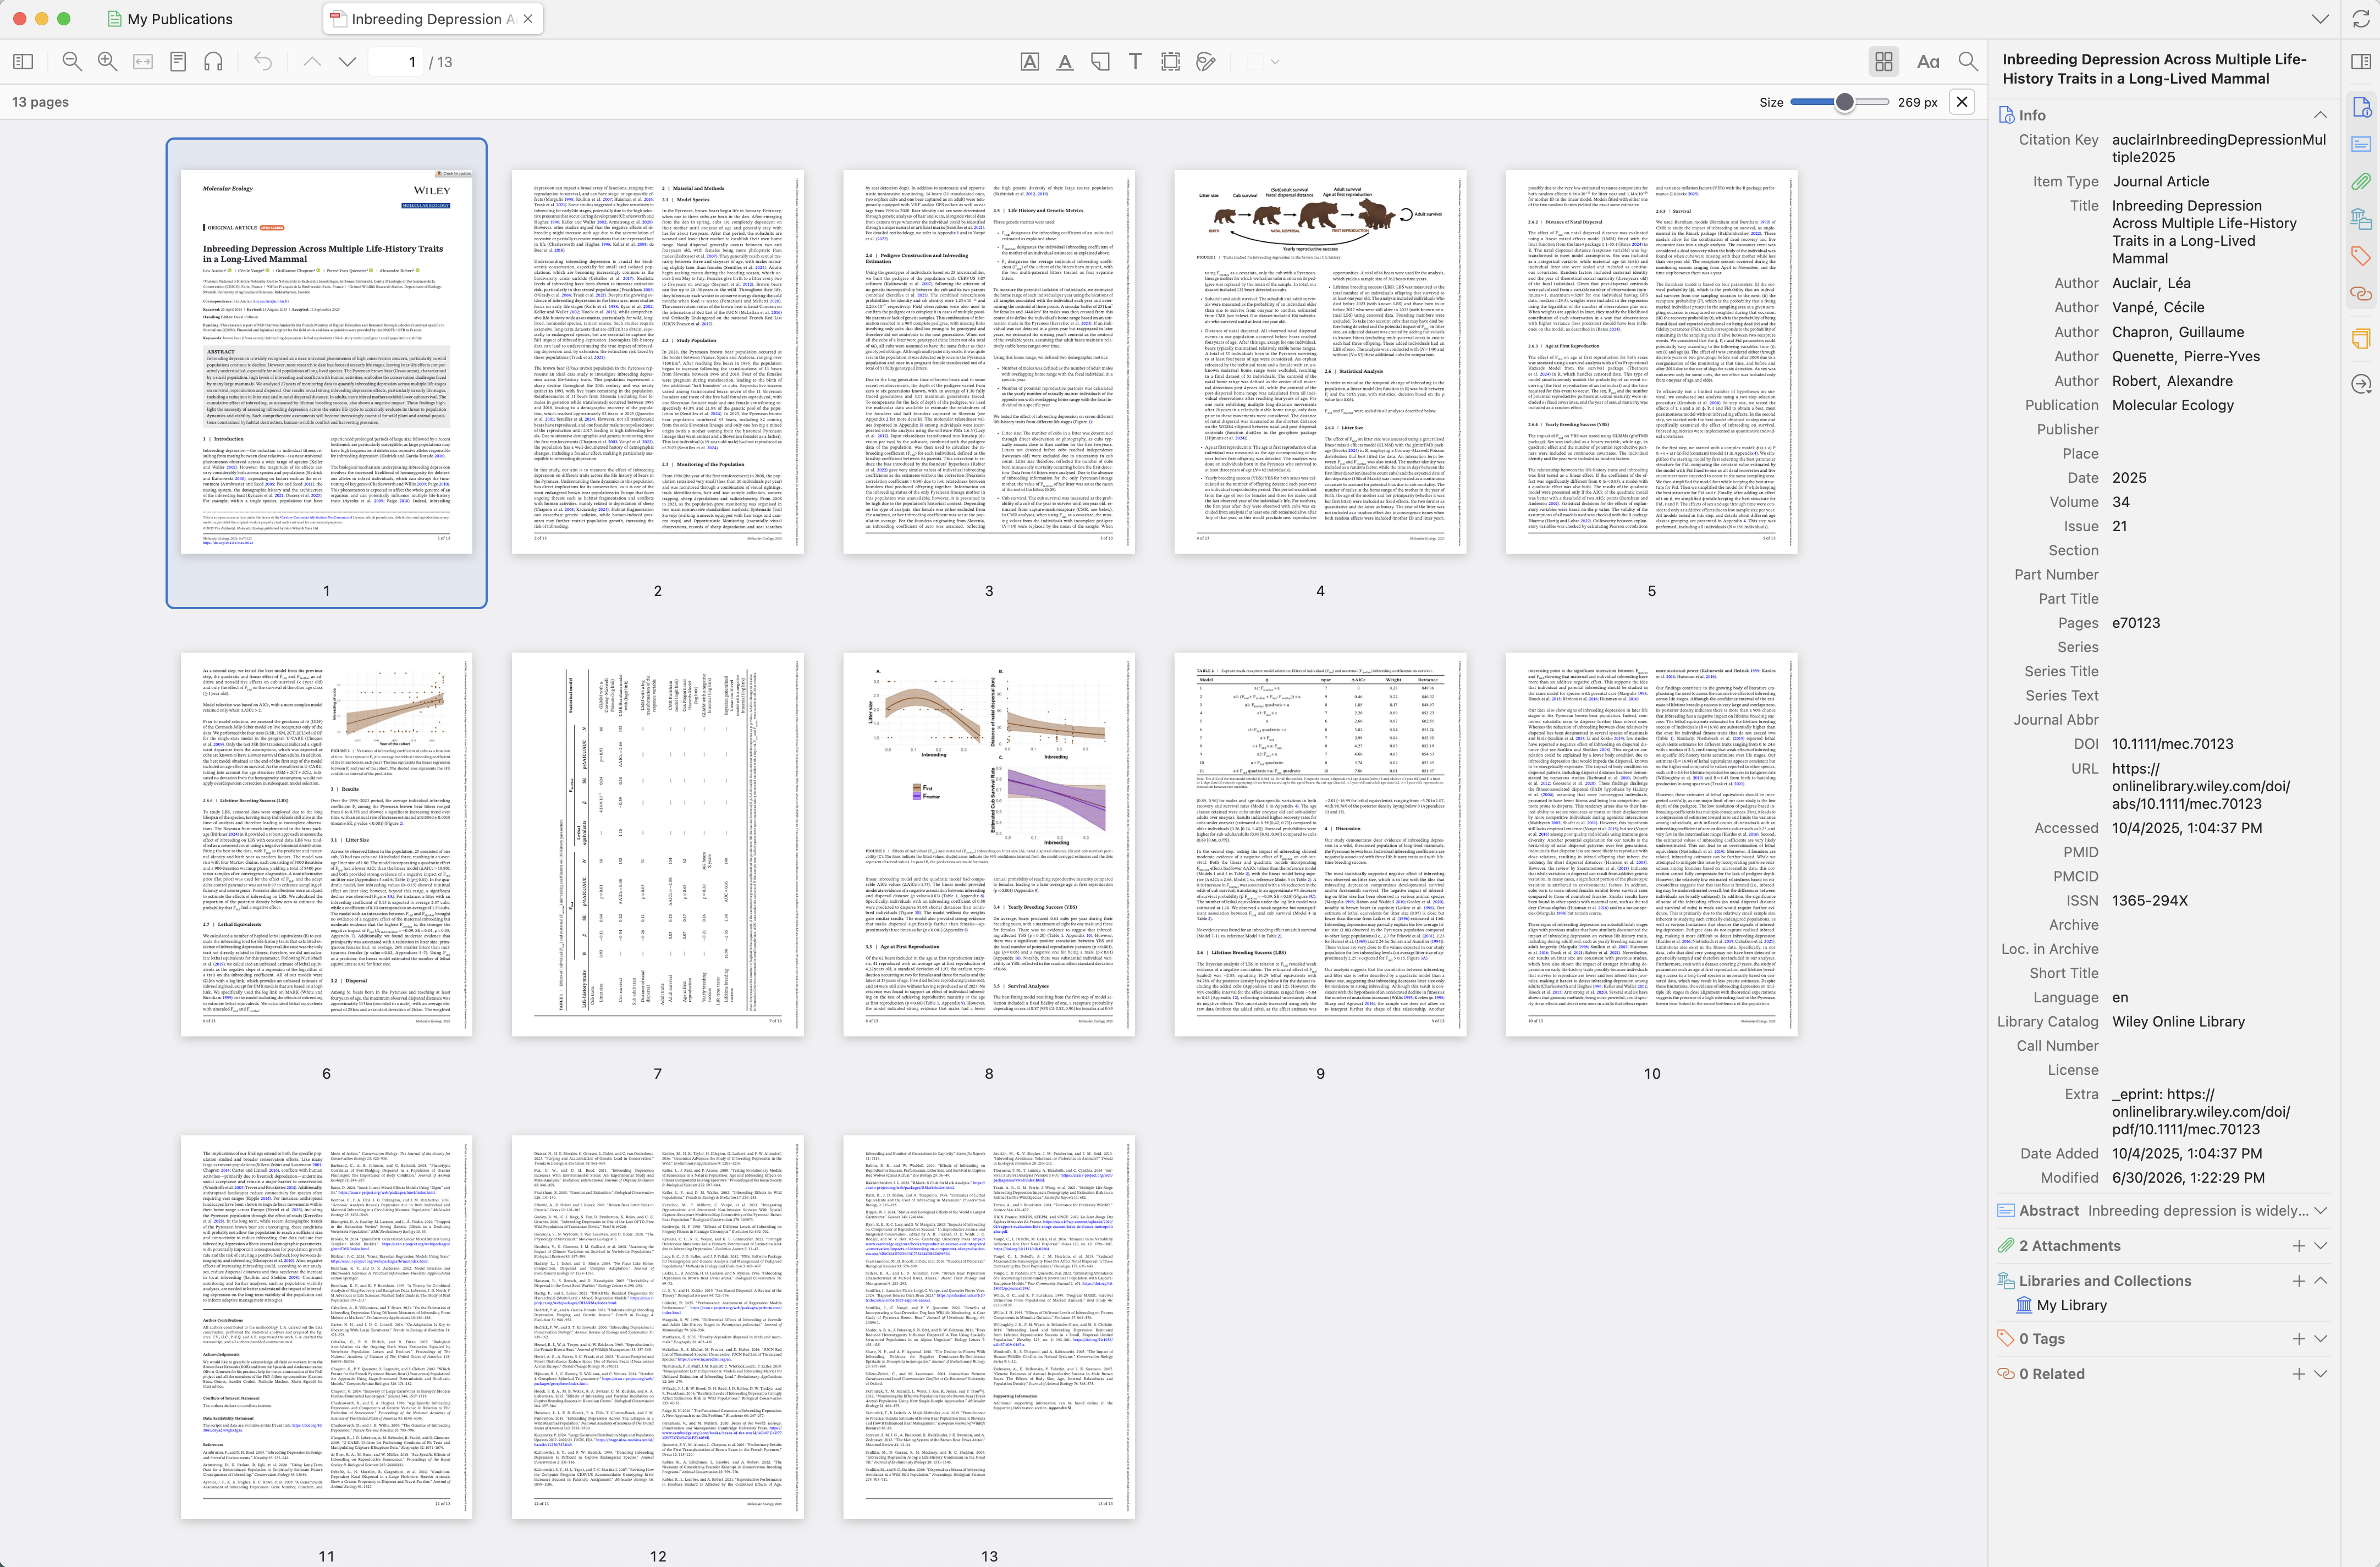
Task: Open page 8 thumbnail
Action: (x=989, y=845)
